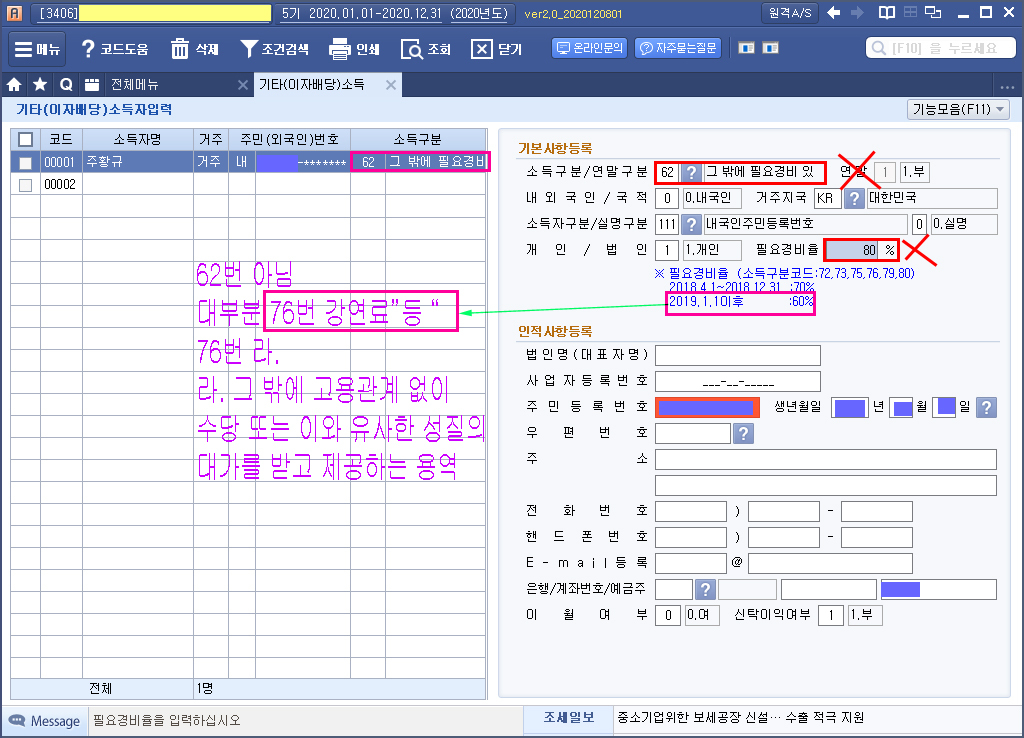Click the 삭제 trash can icon
The width and height of the screenshot is (1024, 738).
coord(194,49)
